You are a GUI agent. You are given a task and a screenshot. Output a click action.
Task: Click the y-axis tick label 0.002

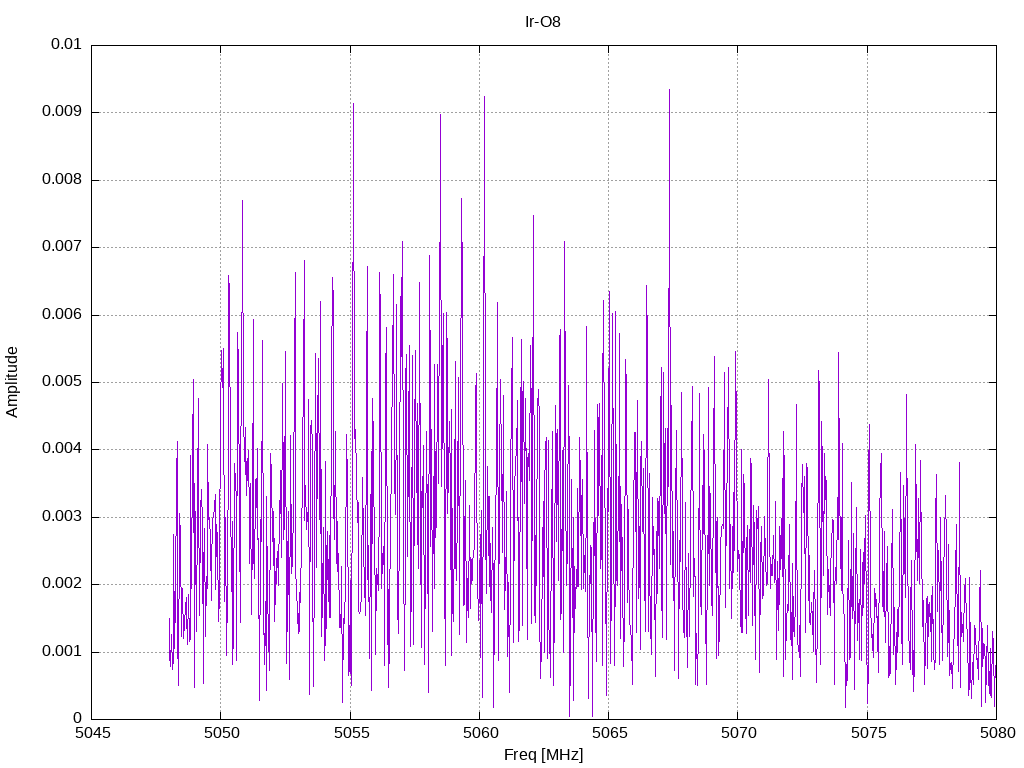tap(62, 584)
